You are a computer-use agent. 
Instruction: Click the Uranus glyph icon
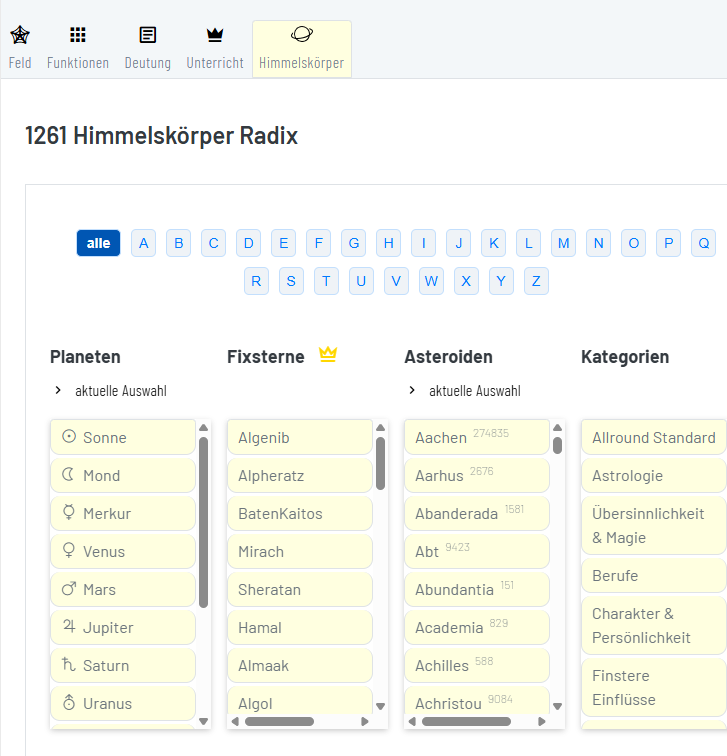[x=69, y=702]
